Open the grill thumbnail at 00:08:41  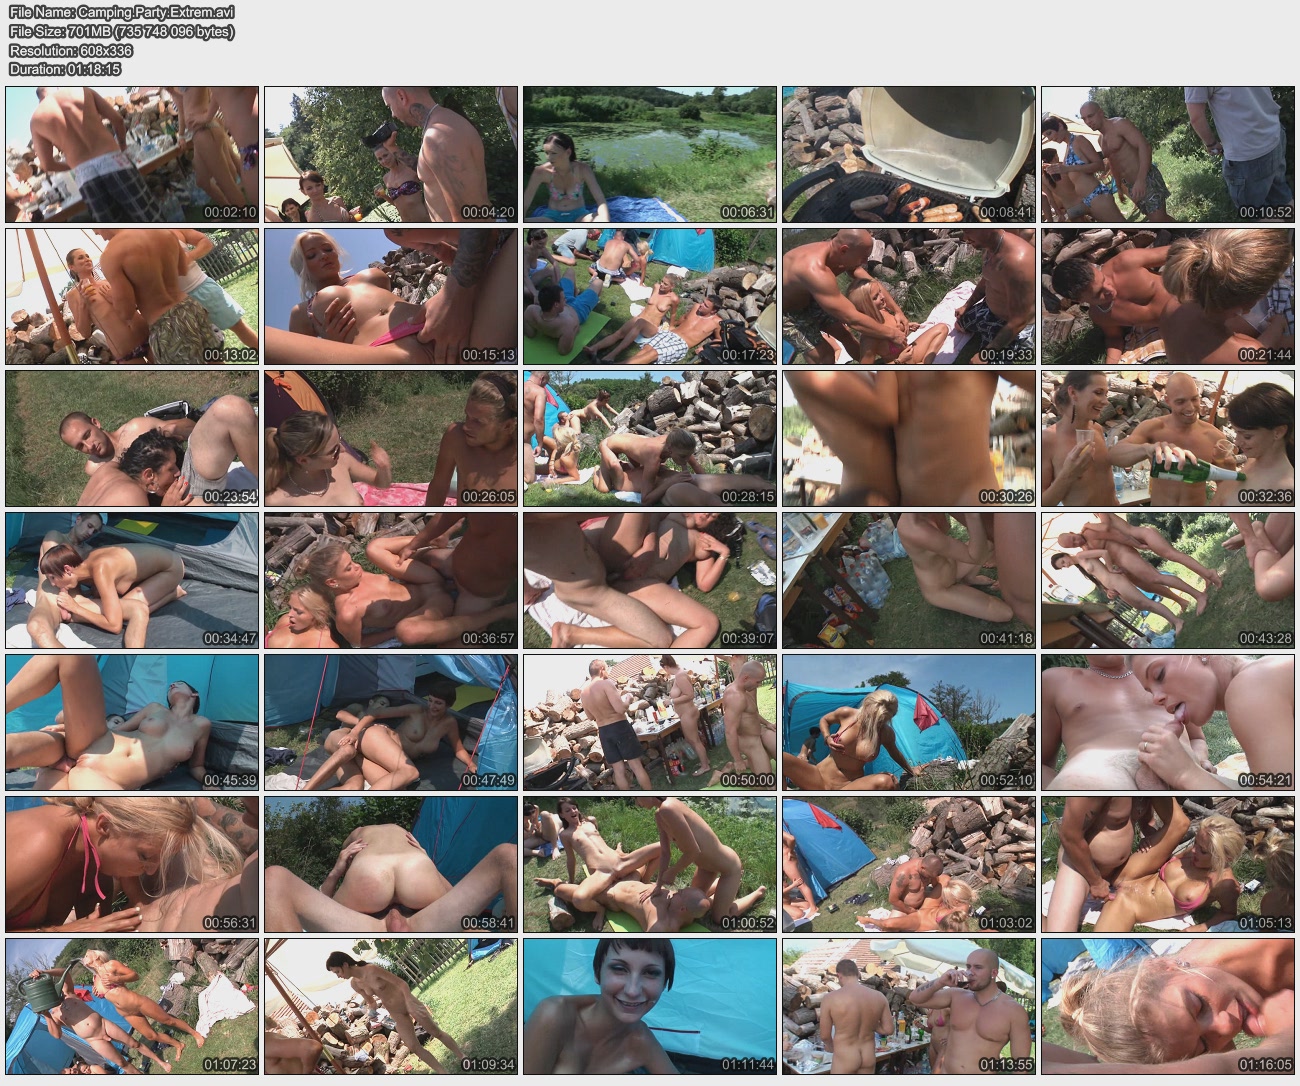(909, 154)
